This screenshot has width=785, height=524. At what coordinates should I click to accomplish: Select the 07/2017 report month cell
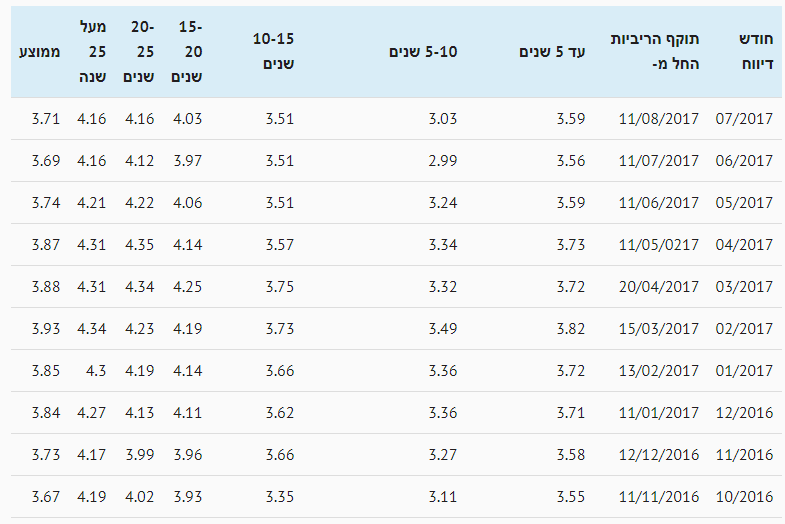[744, 119]
